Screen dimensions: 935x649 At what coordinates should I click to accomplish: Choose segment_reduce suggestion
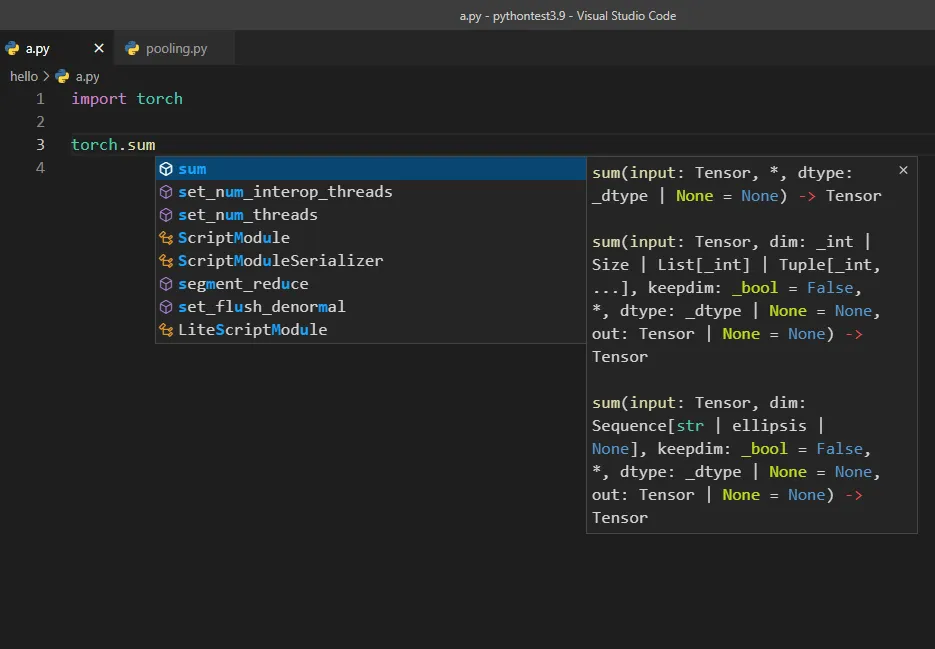pos(370,283)
